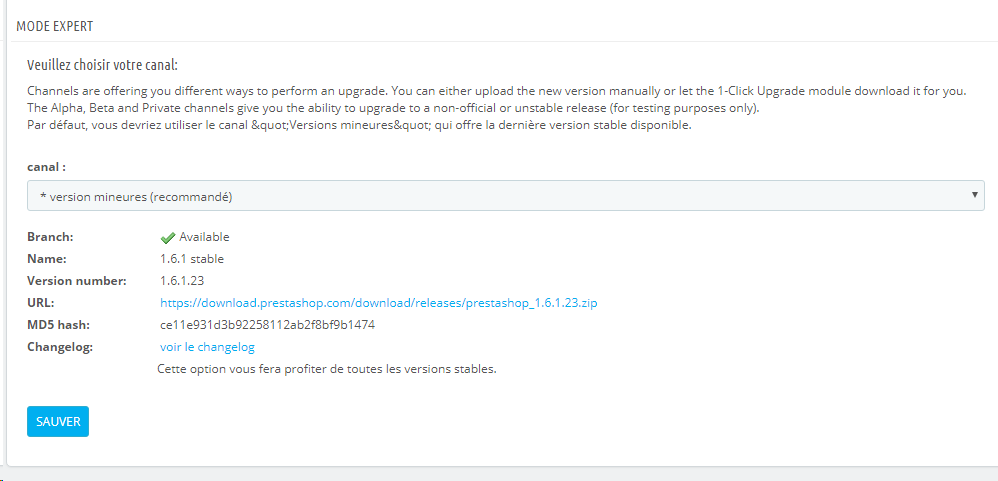Click the "URL:" label
Screen dimensions: 998x481
40,303
